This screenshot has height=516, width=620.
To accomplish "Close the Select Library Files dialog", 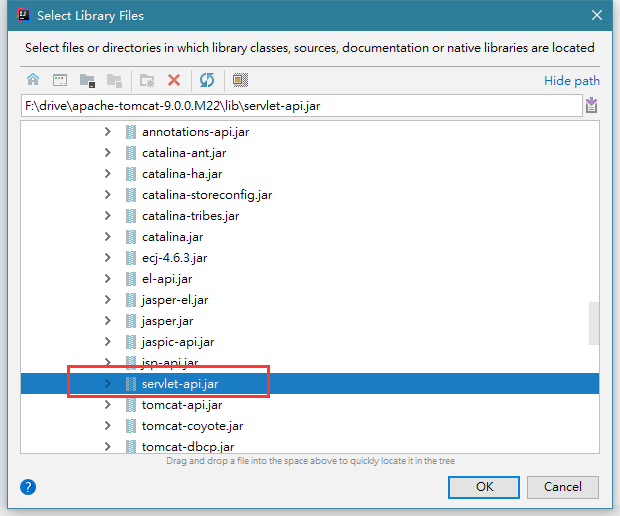I will [x=597, y=15].
